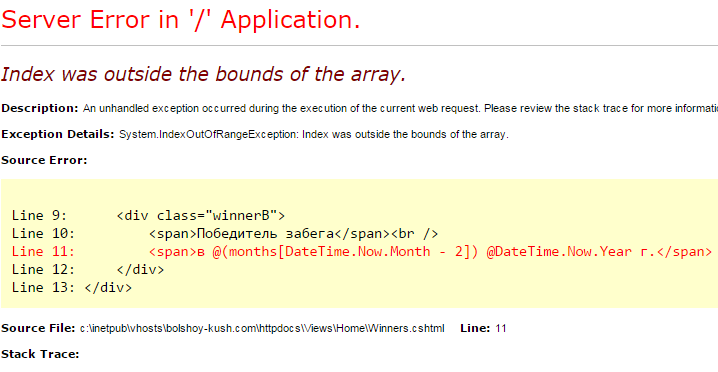Click the 'Exception Details:' label
Image resolution: width=718 pixels, height=372 pixels.
tap(58, 135)
